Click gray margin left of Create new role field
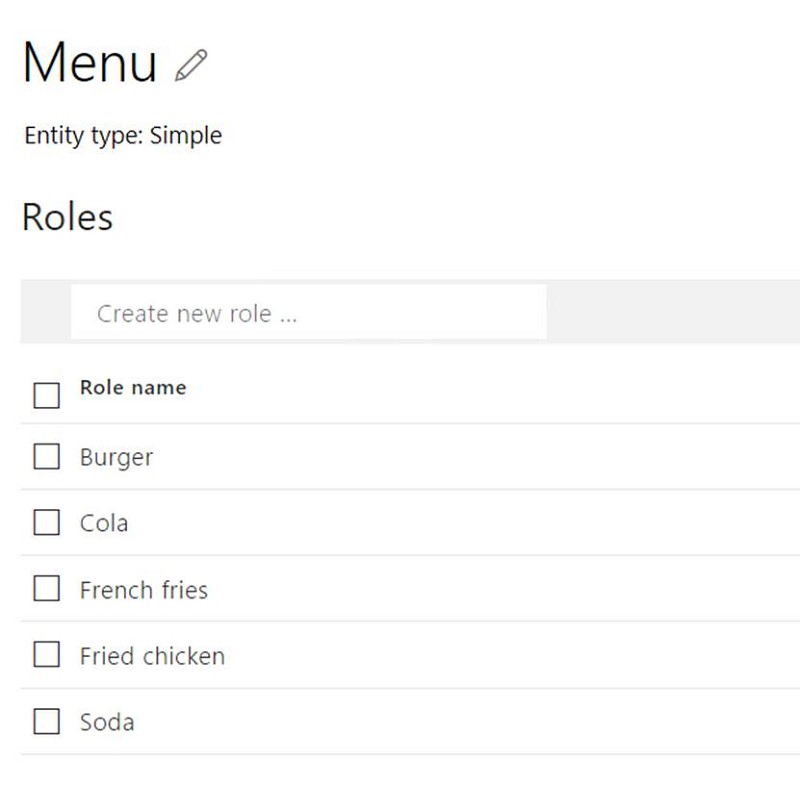 46,312
